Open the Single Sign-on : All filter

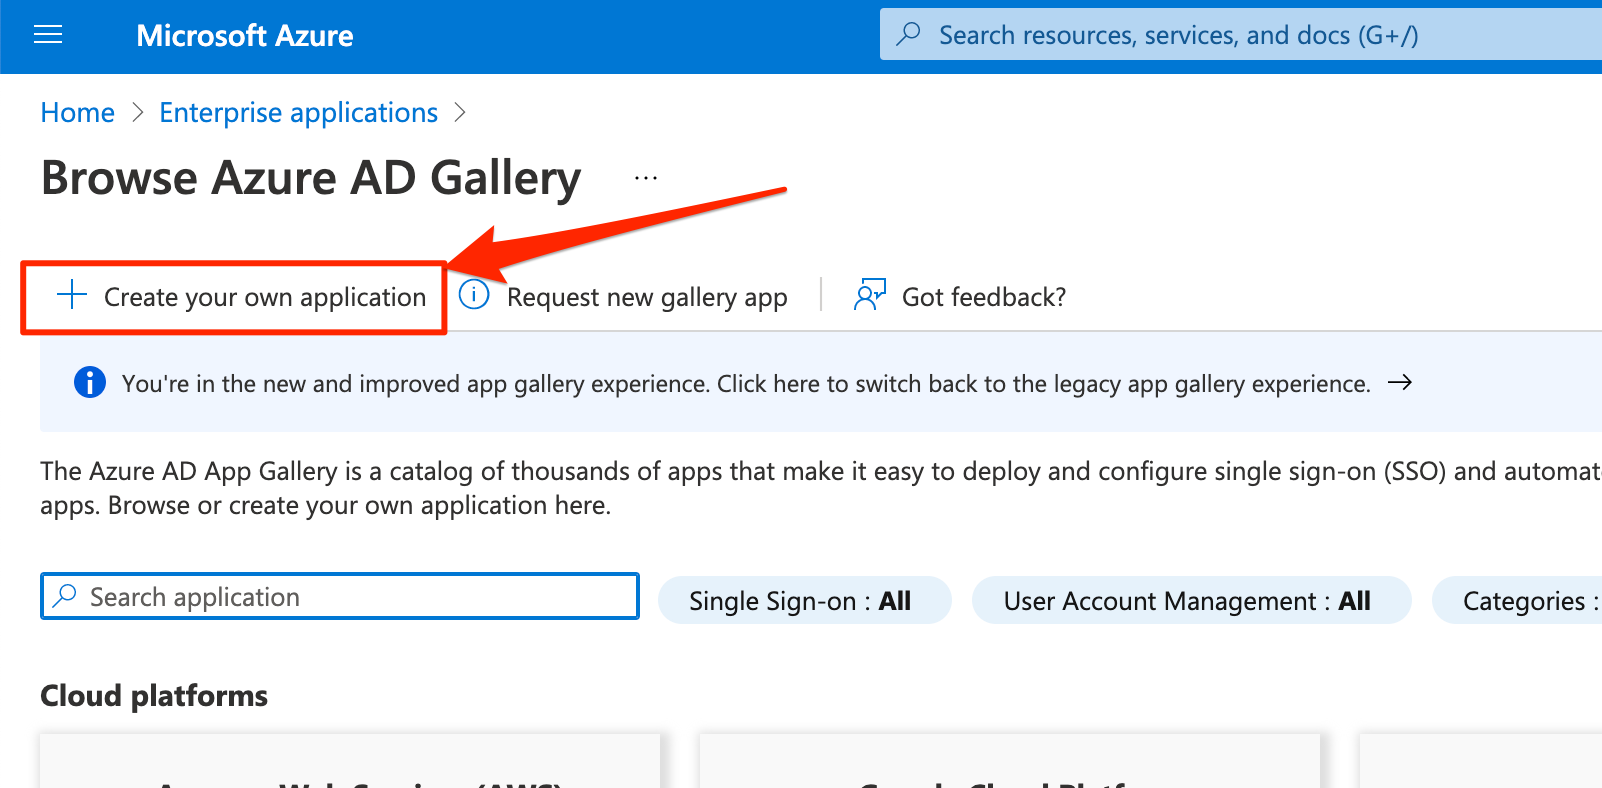coord(804,600)
